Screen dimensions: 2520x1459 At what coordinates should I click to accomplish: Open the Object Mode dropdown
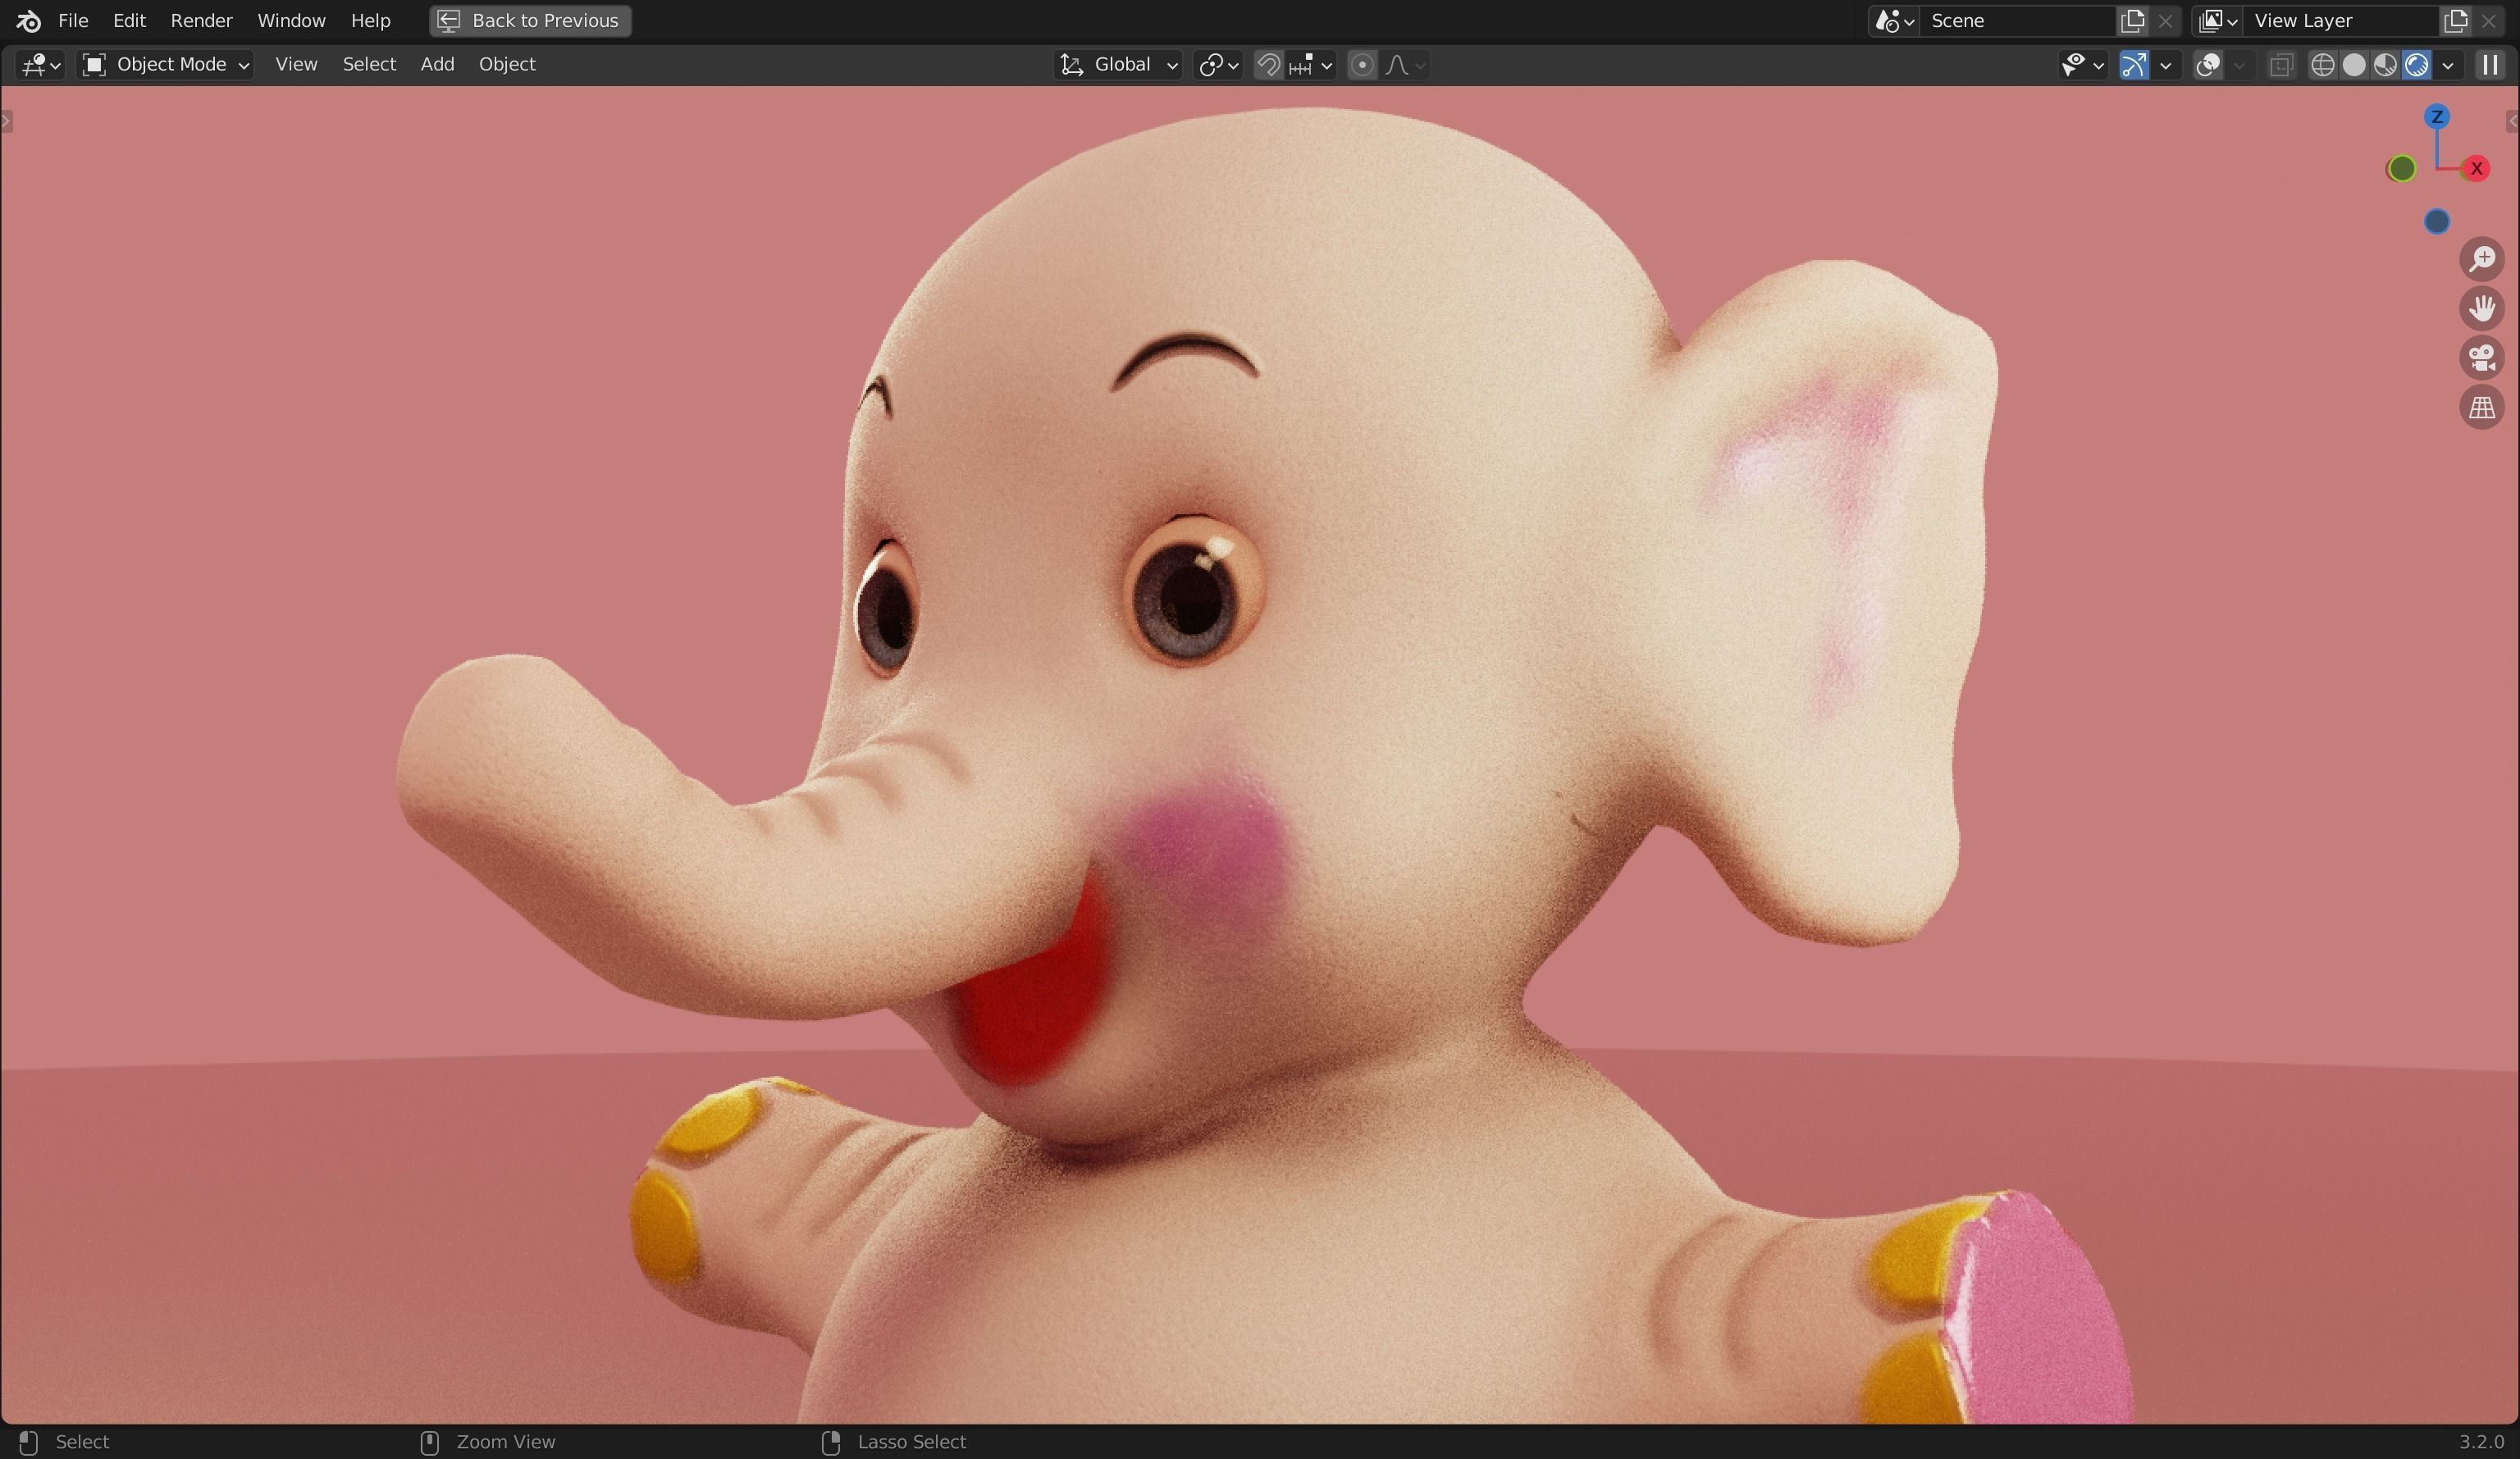(x=165, y=65)
